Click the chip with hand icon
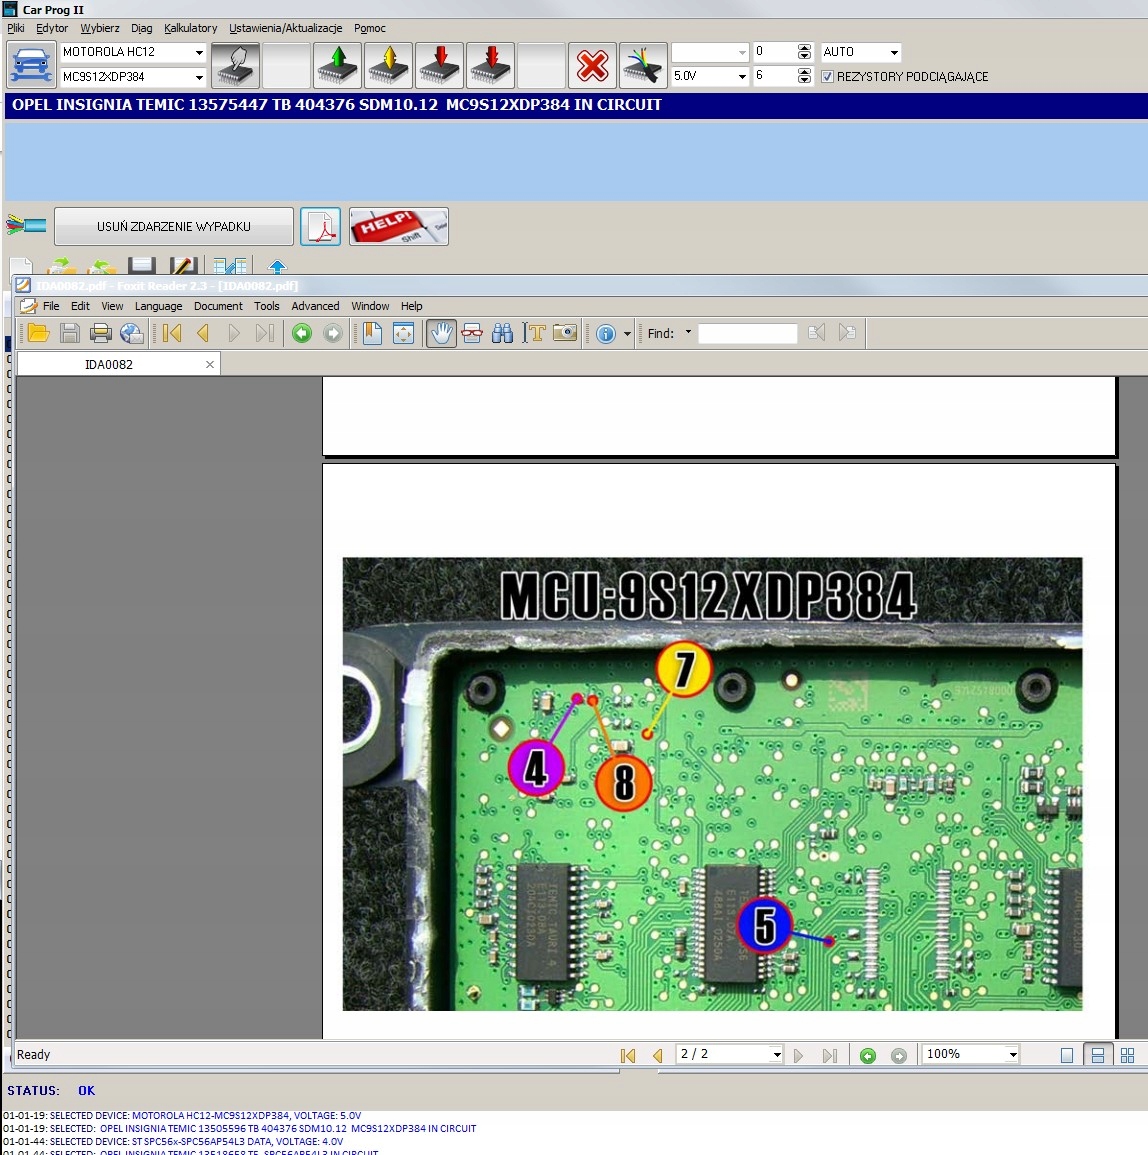Viewport: 1148px width, 1155px height. (x=236, y=65)
